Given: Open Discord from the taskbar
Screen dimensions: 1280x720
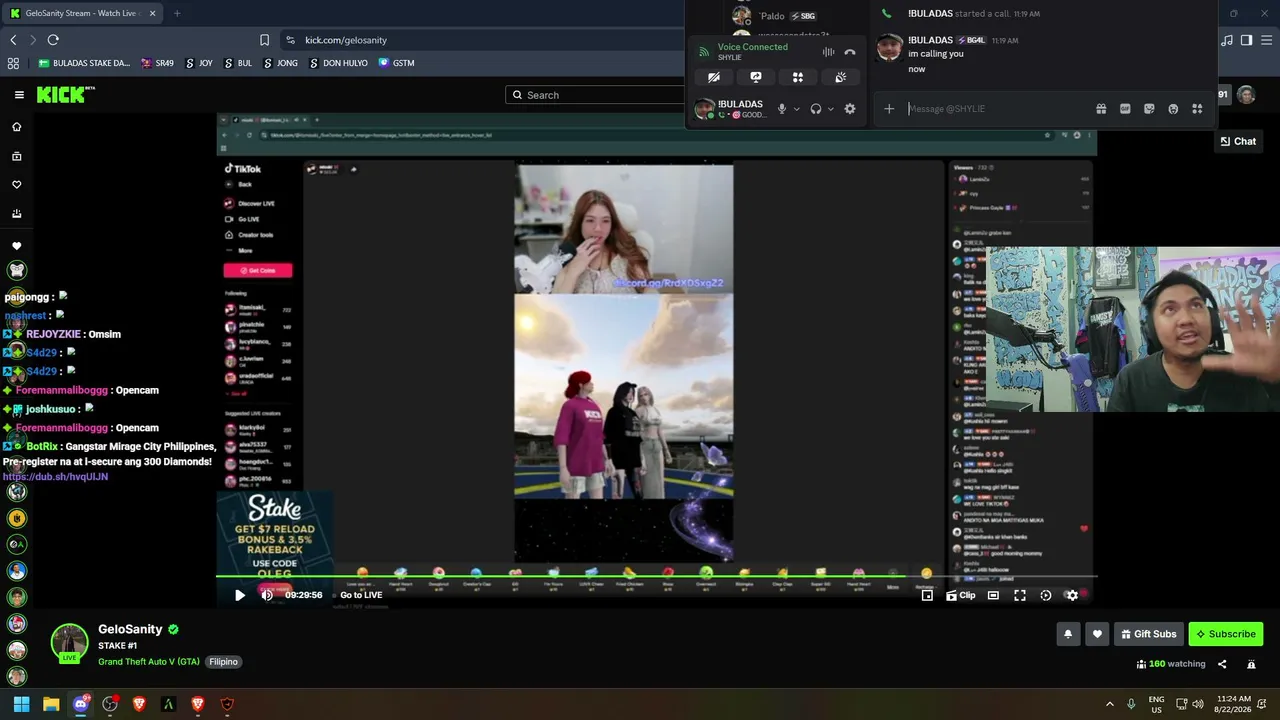Looking at the screenshot, I should click(81, 704).
